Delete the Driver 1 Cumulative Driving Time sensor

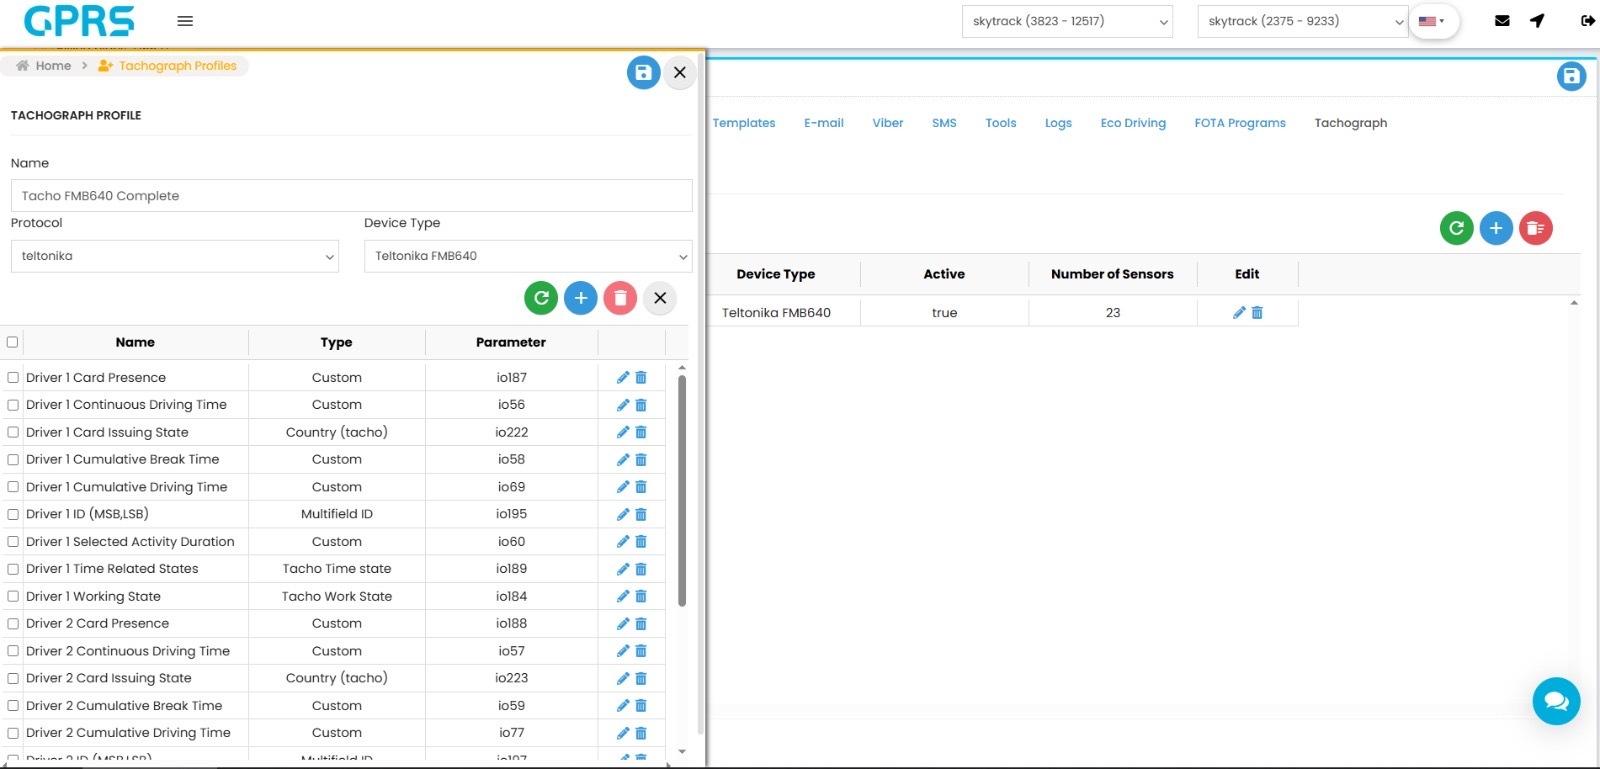tap(641, 487)
